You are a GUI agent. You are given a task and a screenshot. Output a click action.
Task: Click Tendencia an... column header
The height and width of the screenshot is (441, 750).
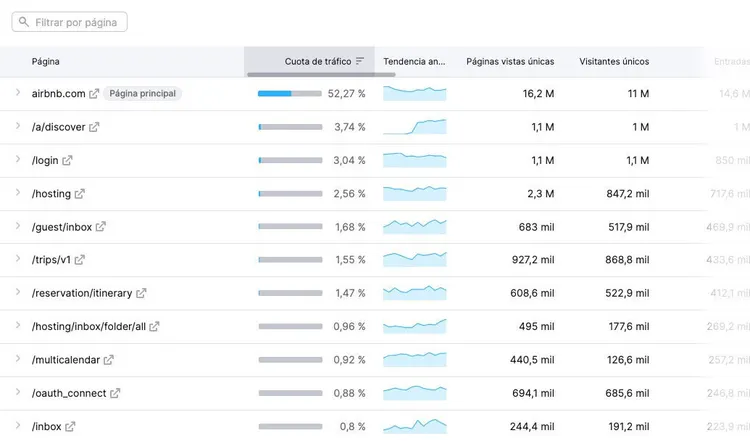point(414,61)
